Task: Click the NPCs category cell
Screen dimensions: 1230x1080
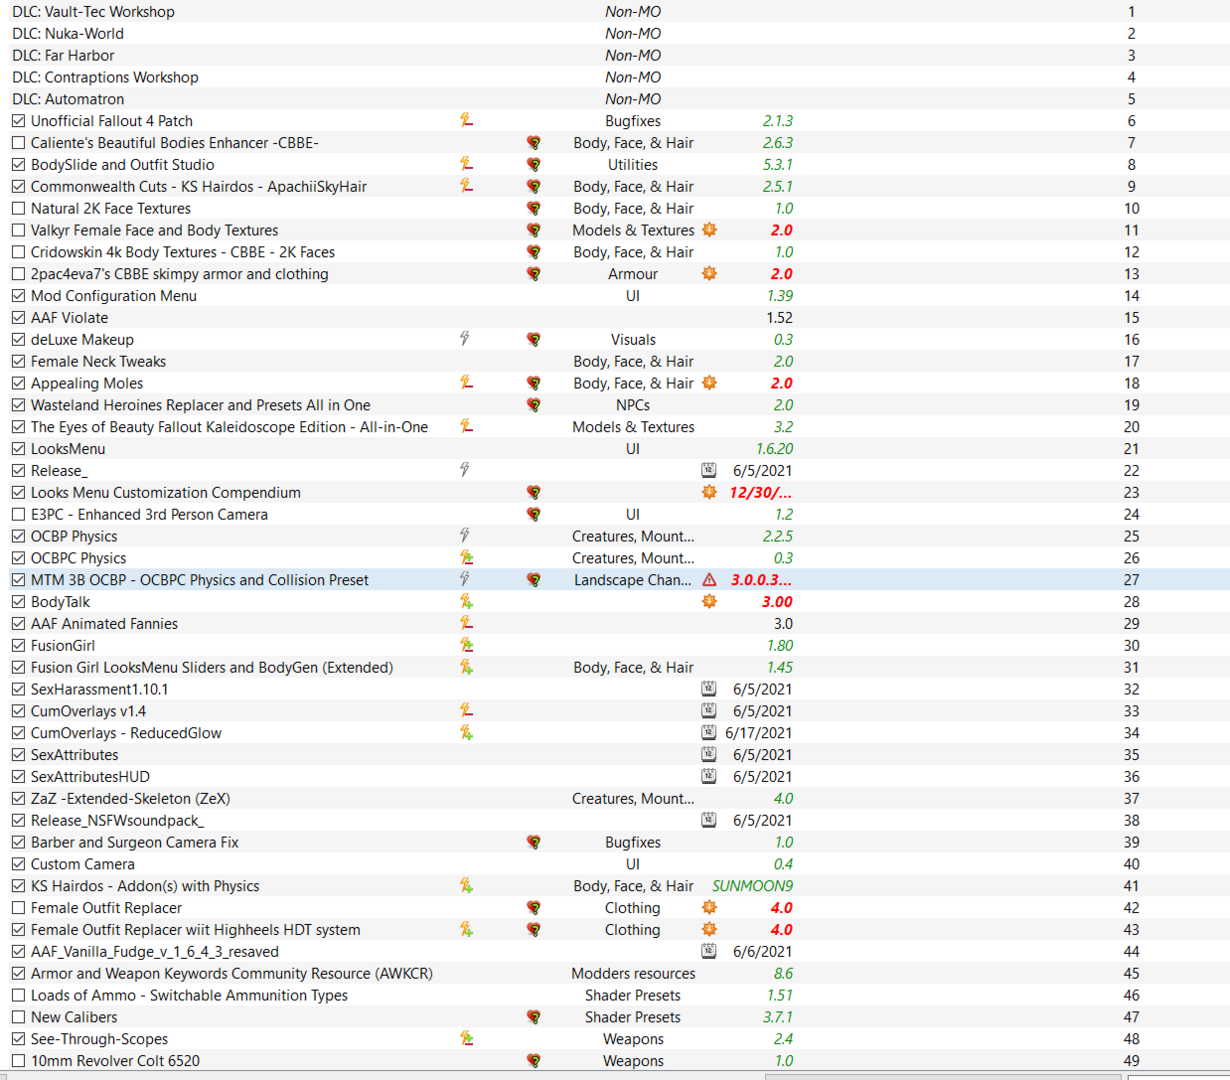Action: (633, 405)
